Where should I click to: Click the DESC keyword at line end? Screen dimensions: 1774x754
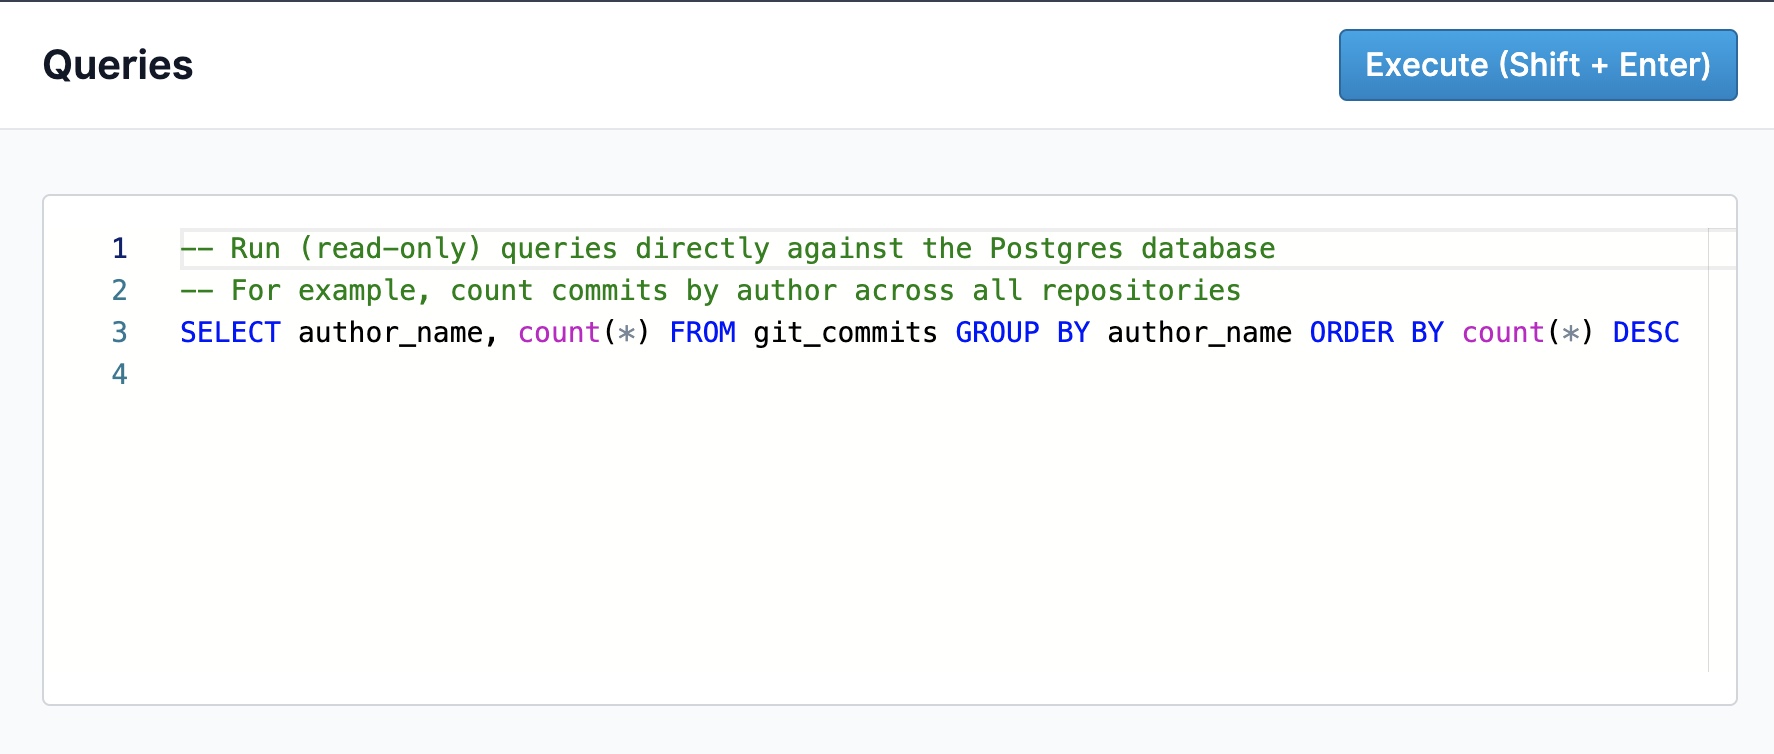(1645, 332)
